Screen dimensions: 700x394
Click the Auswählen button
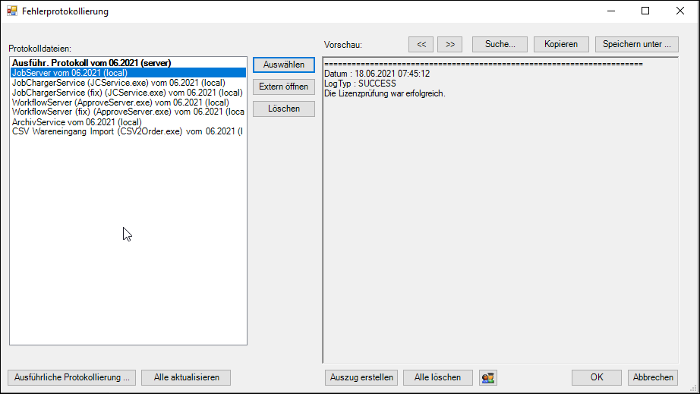pyautogui.click(x=283, y=65)
